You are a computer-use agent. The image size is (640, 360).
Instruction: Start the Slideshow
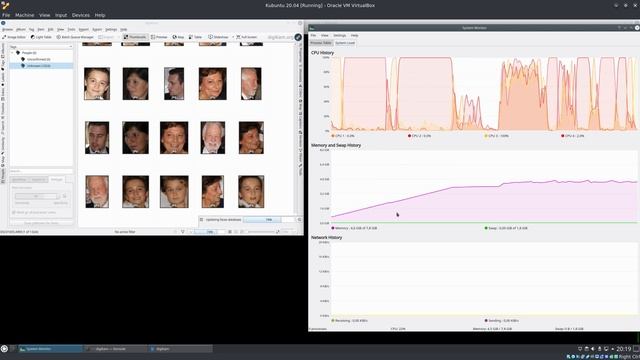coord(218,37)
